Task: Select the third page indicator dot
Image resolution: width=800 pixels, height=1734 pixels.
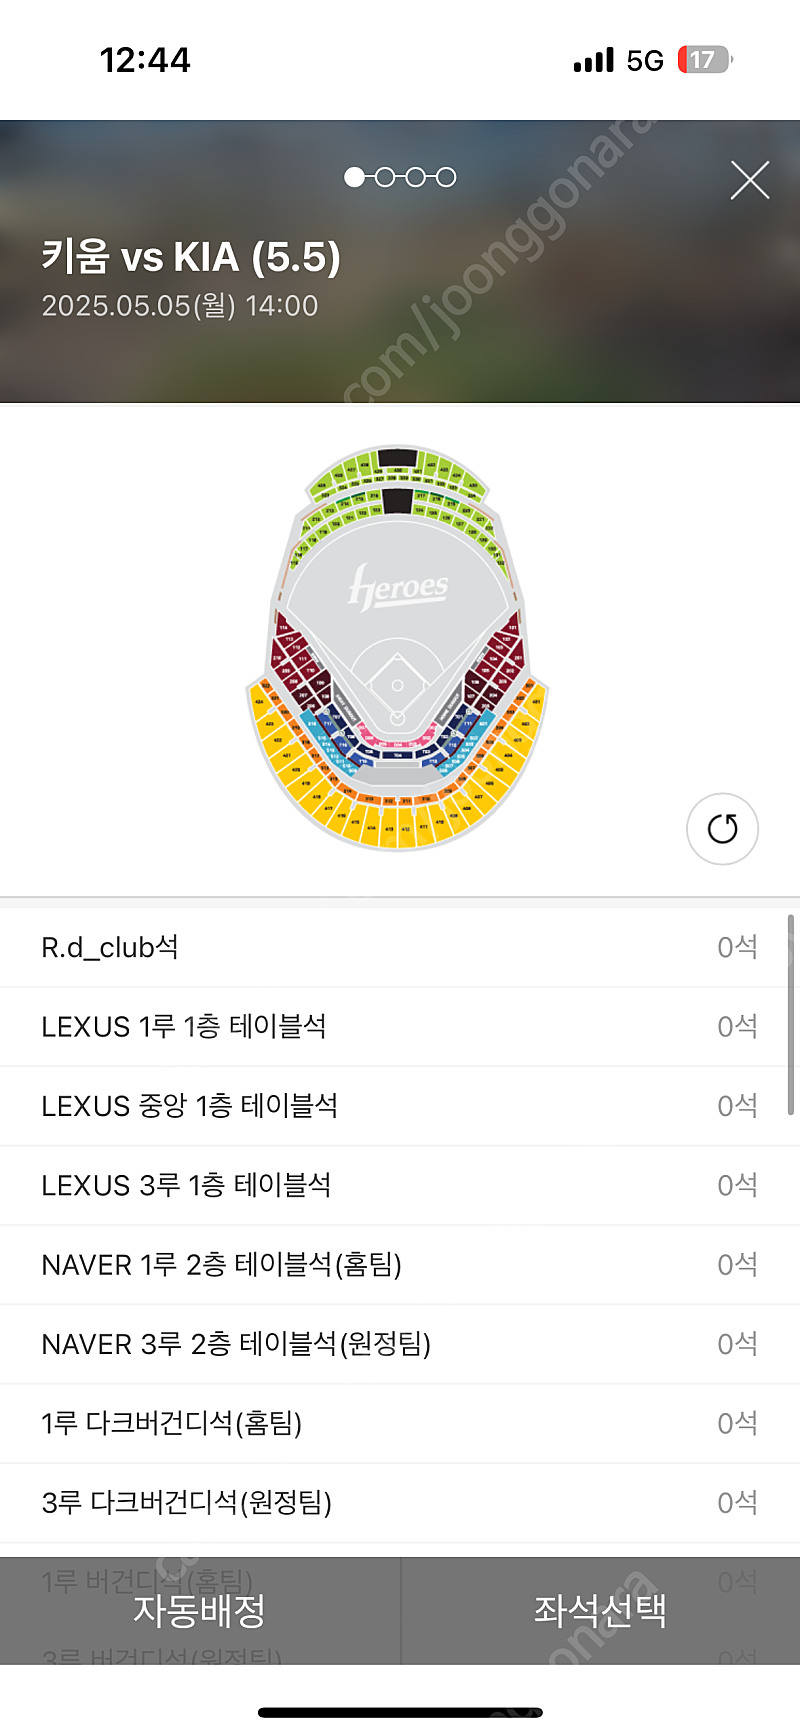Action: click(416, 177)
